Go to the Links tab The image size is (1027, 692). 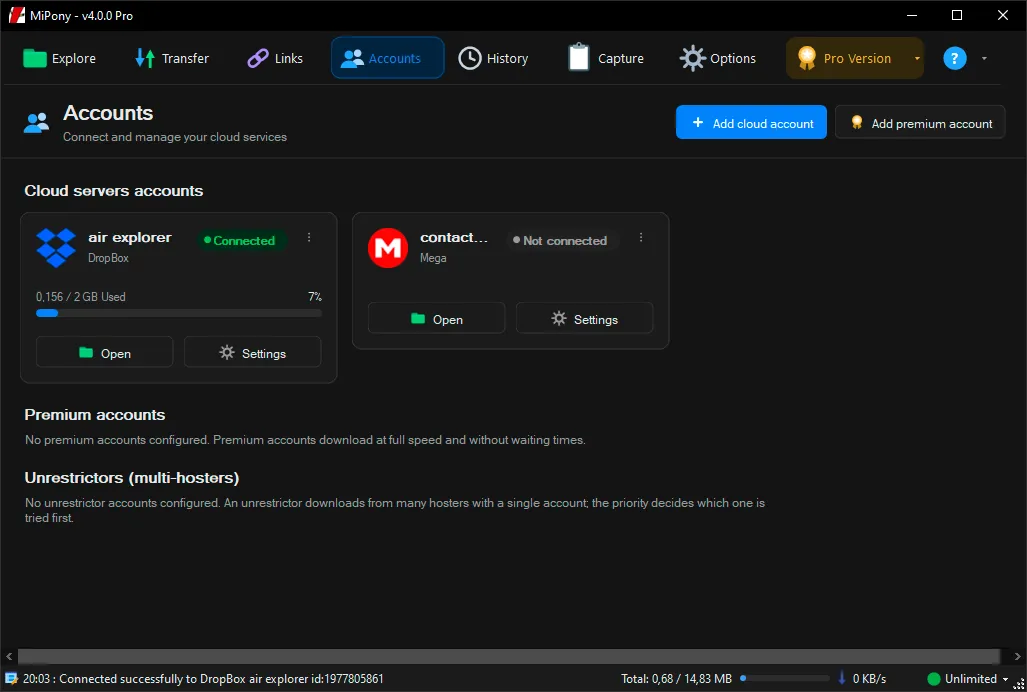pos(275,58)
